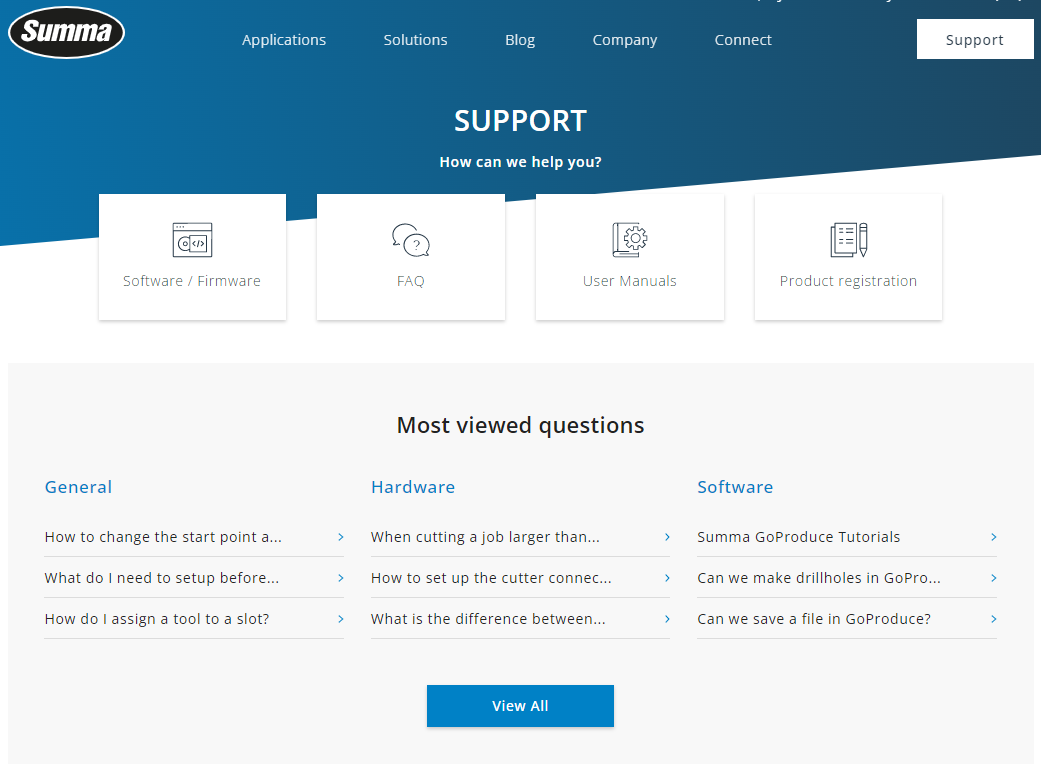Open 'Can we make drillholes in GoPro...' question

click(x=846, y=578)
